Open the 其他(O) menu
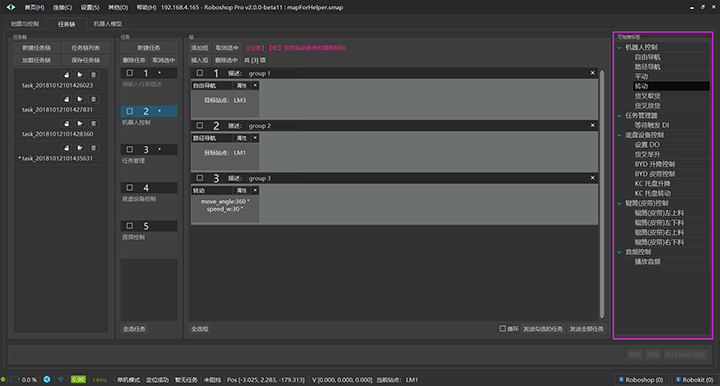This screenshot has height=386, width=720. point(118,7)
